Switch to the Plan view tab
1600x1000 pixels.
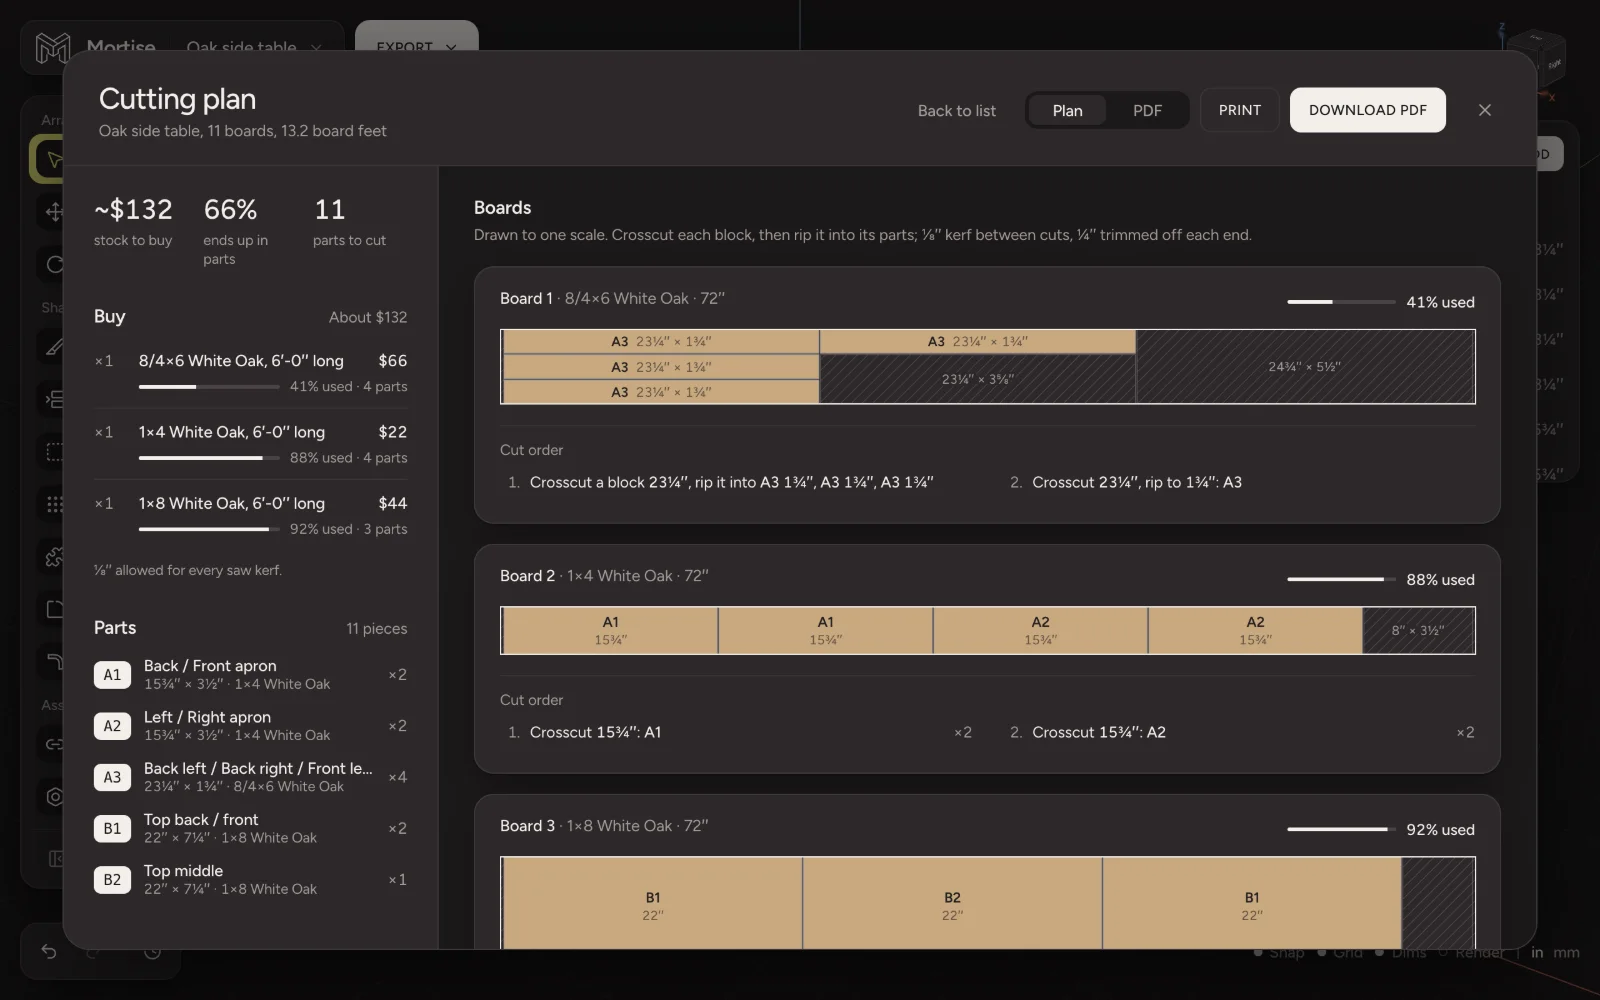[1067, 110]
